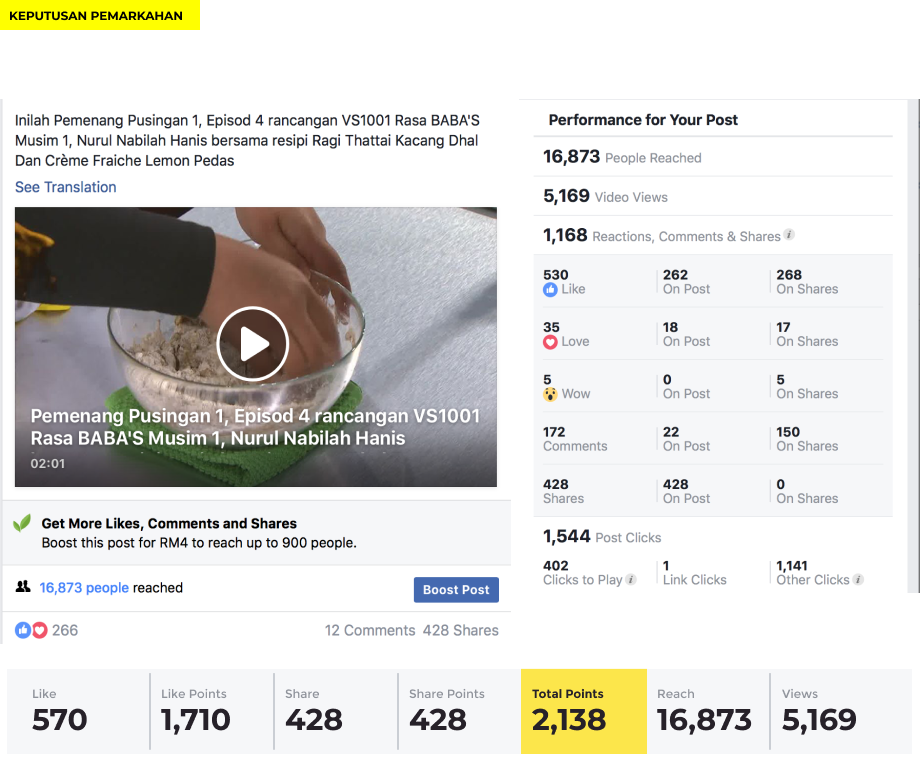The image size is (920, 760).
Task: Open info icon next to Other Clicks
Action: [x=858, y=579]
